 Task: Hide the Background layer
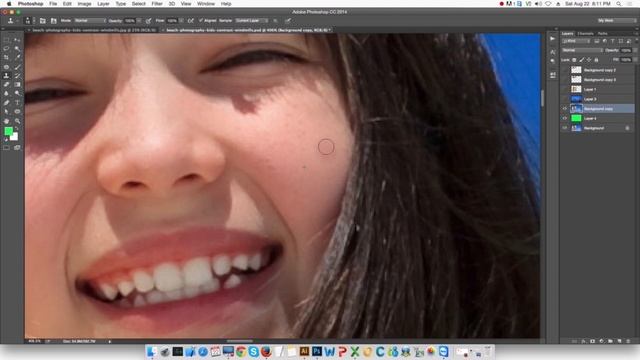565,128
